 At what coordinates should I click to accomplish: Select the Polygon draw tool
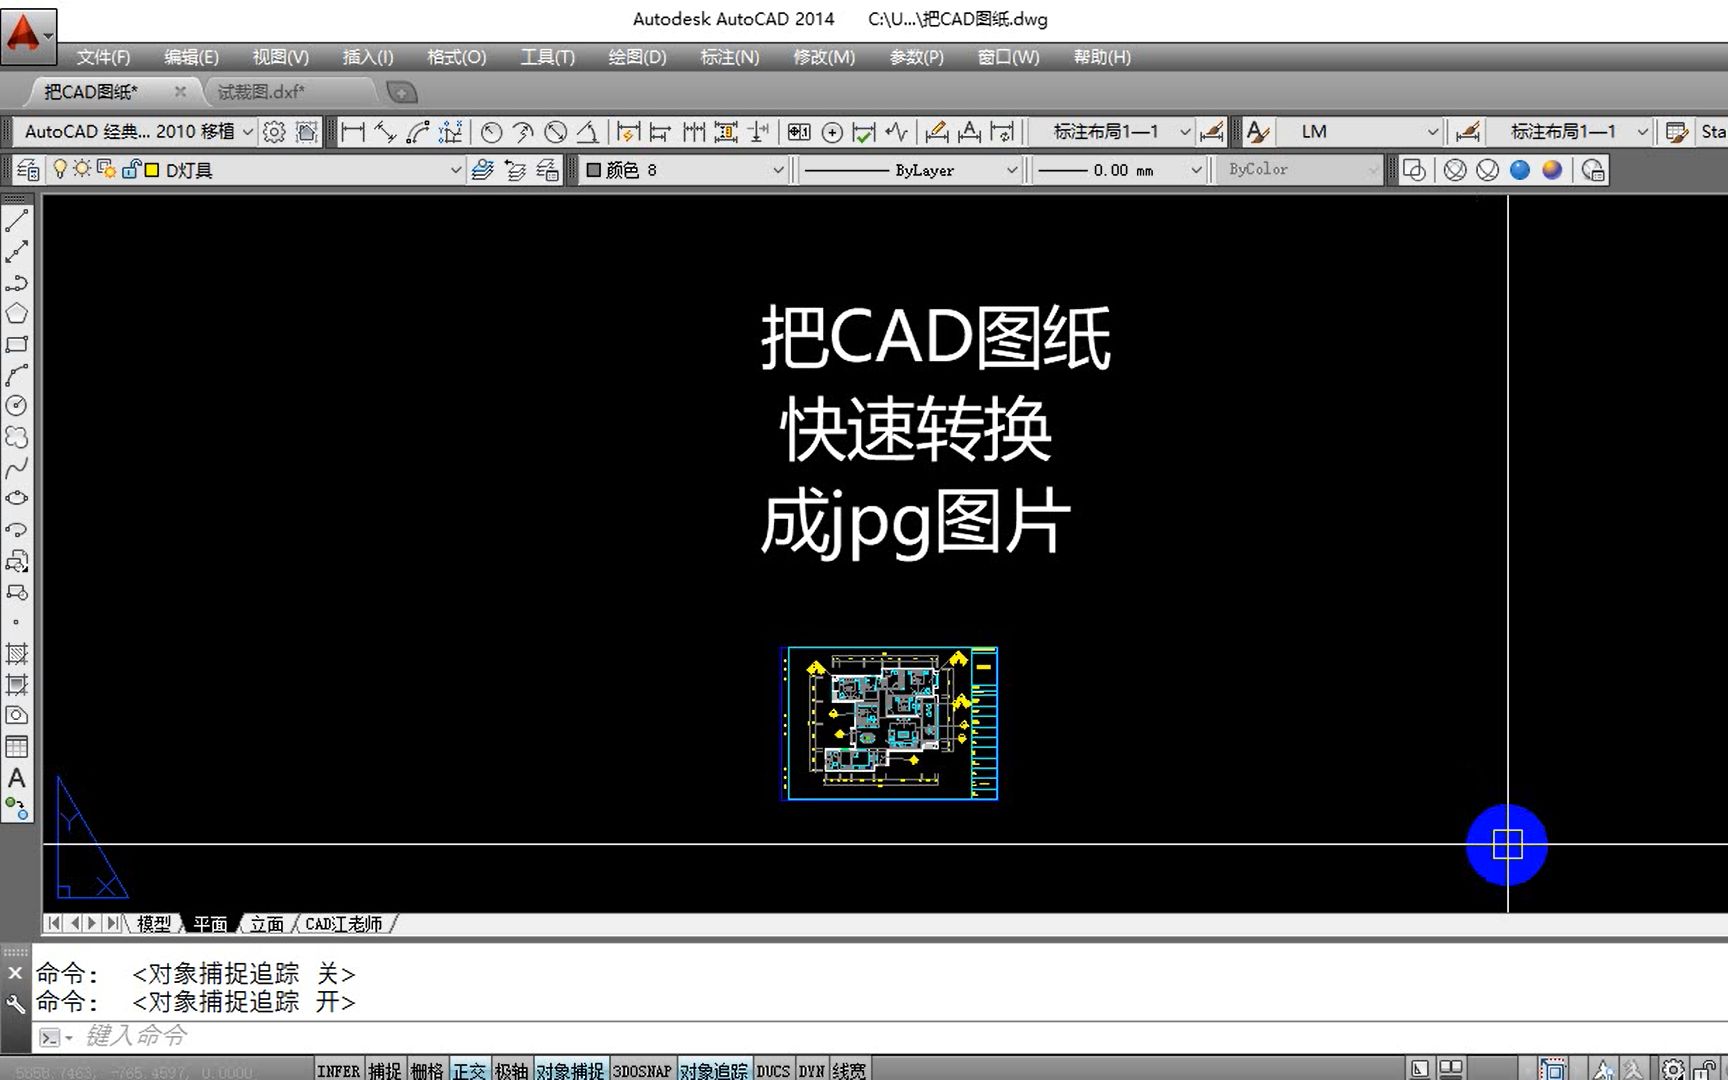coord(17,314)
